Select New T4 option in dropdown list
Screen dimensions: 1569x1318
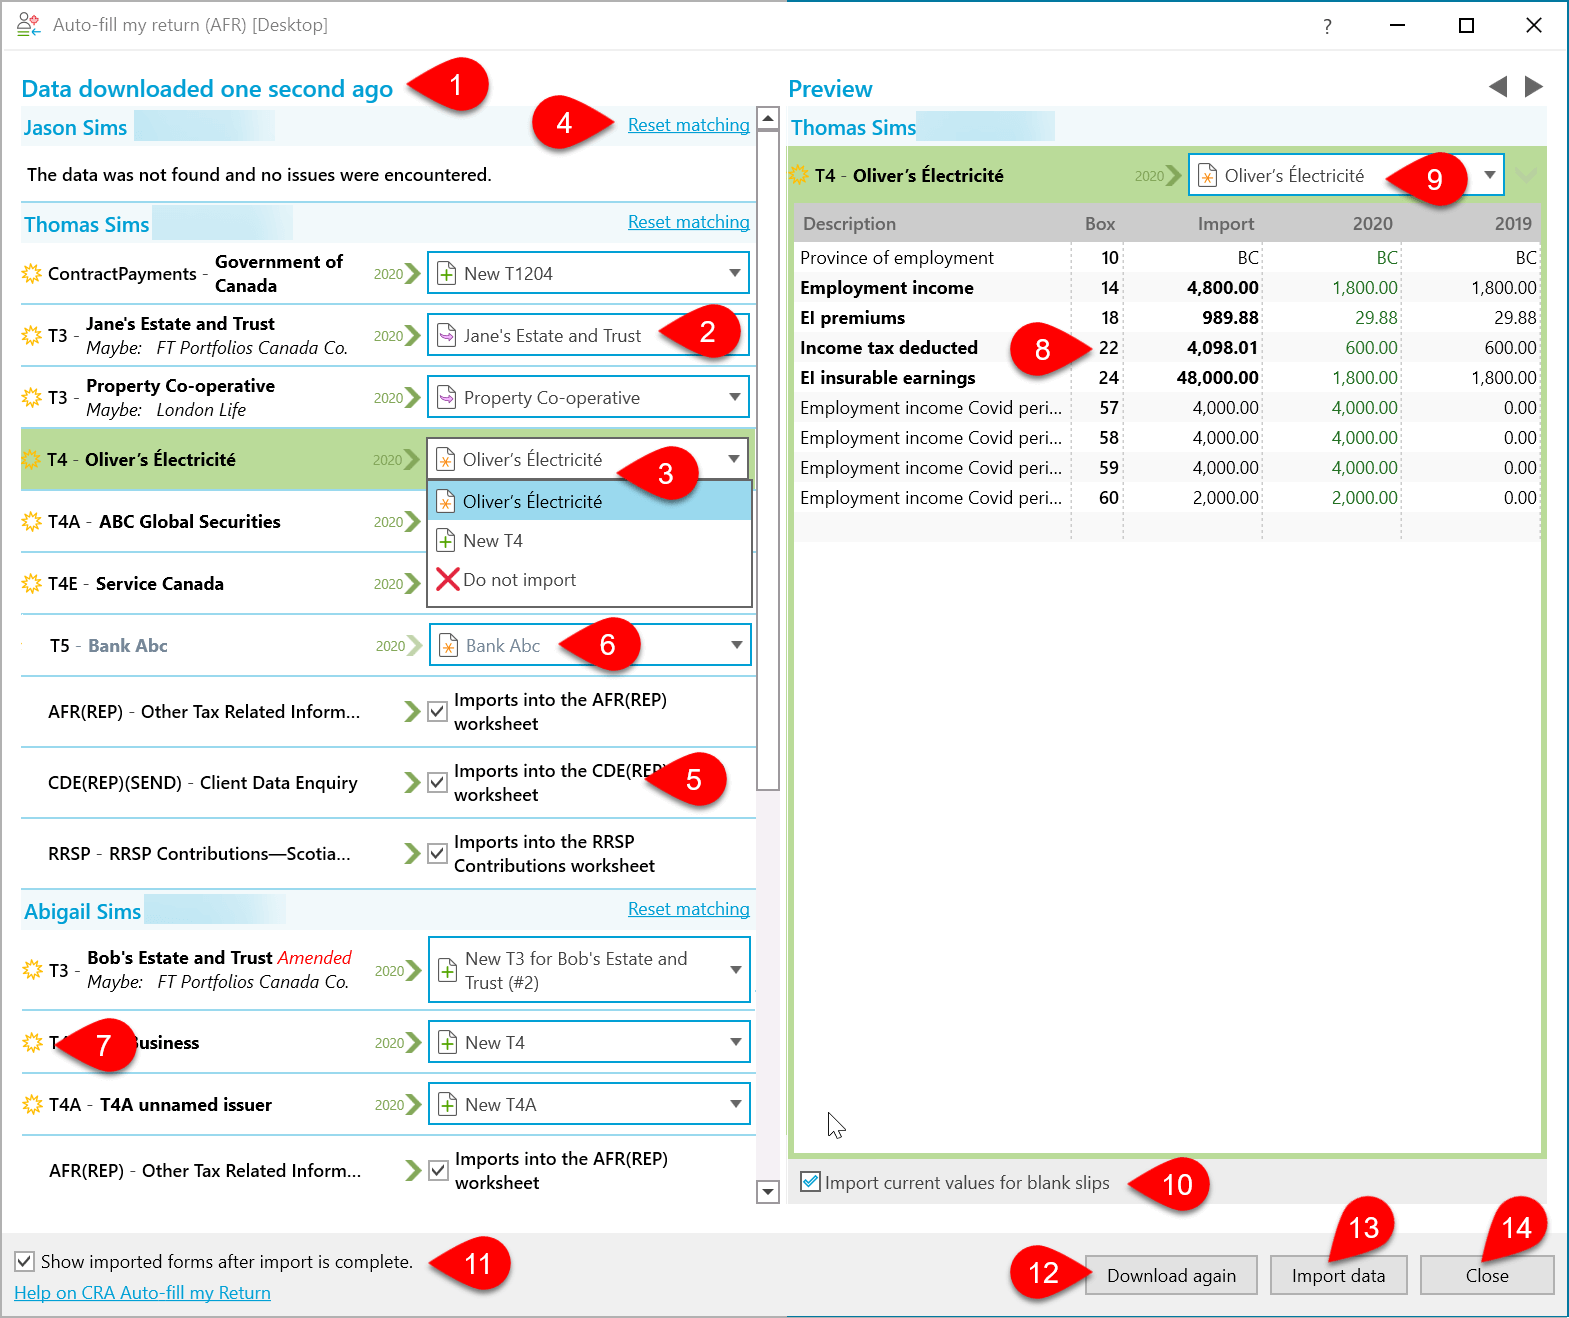coord(589,541)
